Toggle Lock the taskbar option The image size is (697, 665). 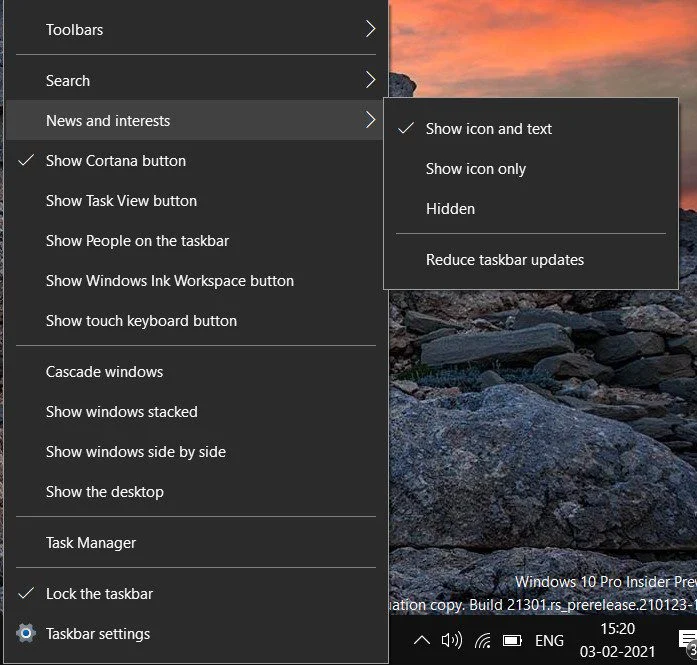(x=196, y=593)
